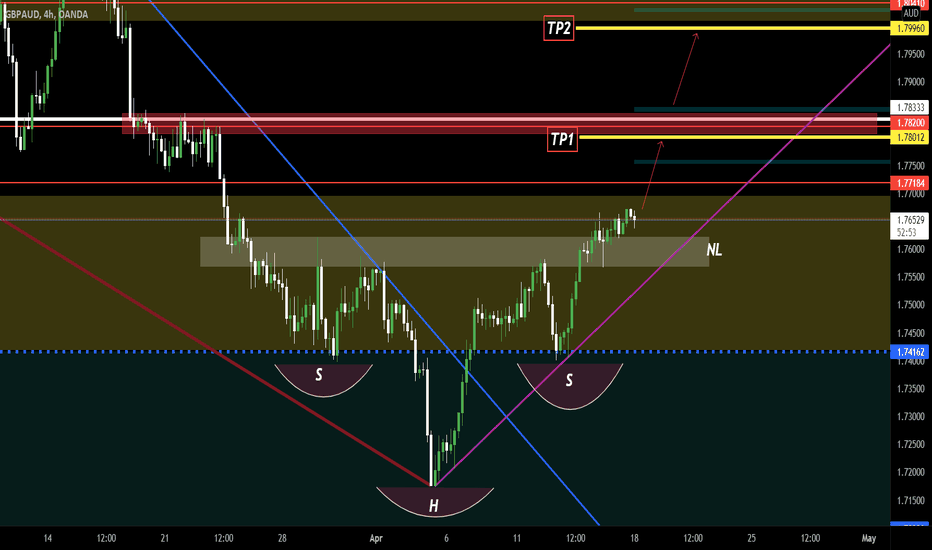Select the yellow TP2 horizontal line

tap(732, 28)
